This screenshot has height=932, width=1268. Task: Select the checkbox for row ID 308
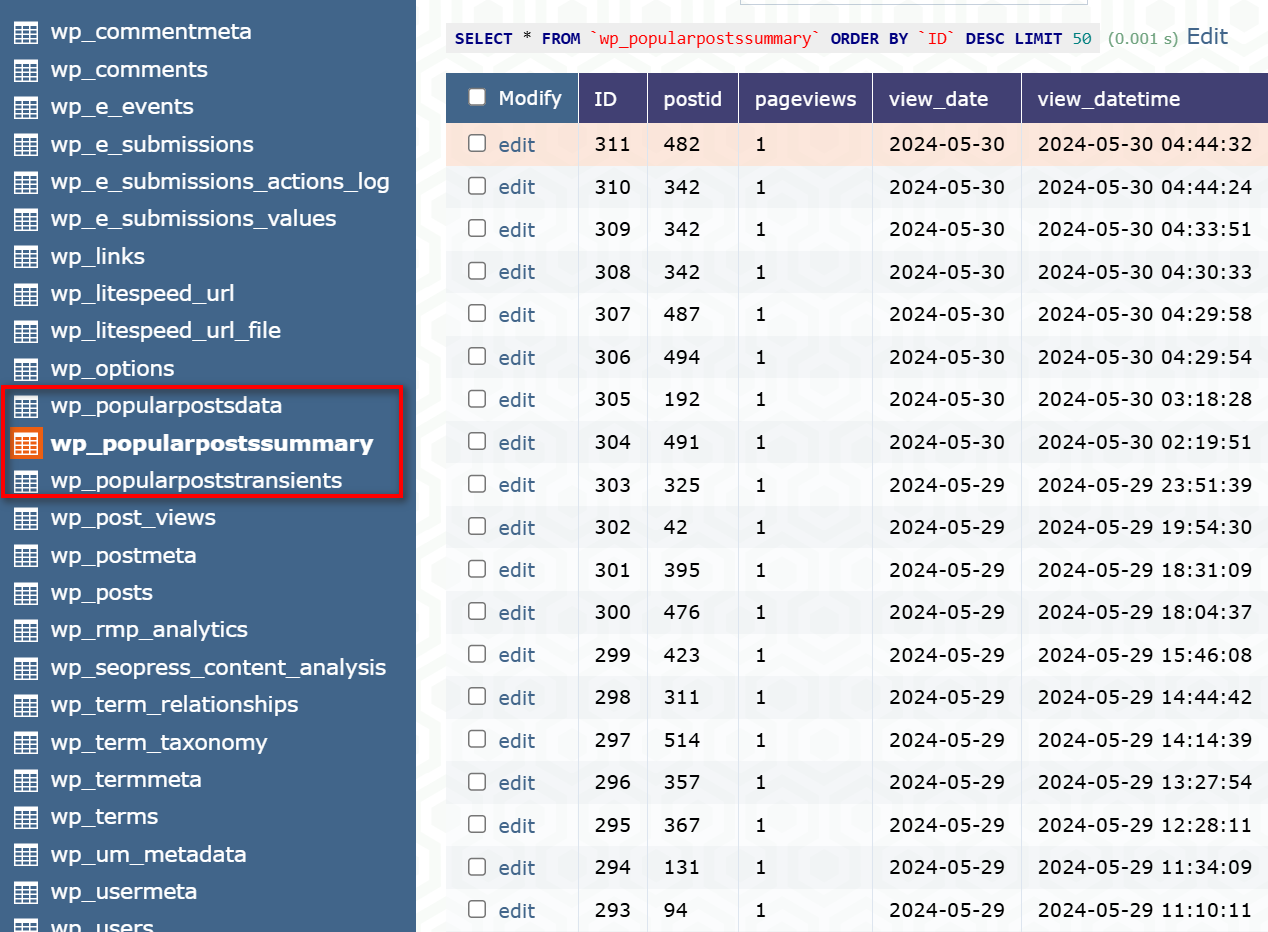tap(477, 271)
